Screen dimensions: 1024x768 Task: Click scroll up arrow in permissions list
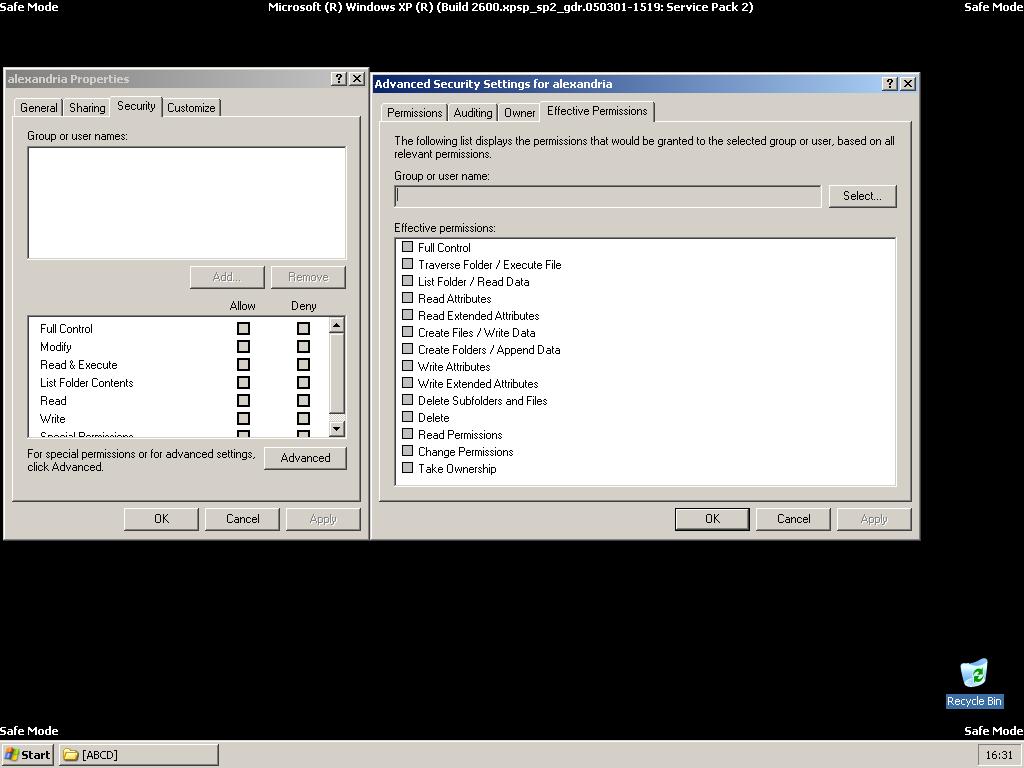tap(336, 325)
